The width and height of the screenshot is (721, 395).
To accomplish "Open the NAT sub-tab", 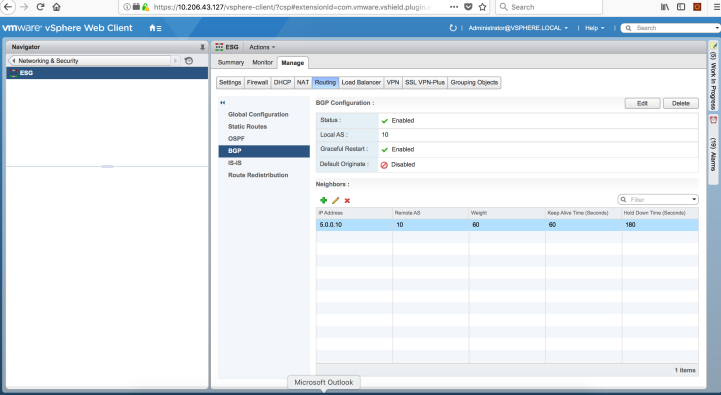I will pyautogui.click(x=303, y=82).
